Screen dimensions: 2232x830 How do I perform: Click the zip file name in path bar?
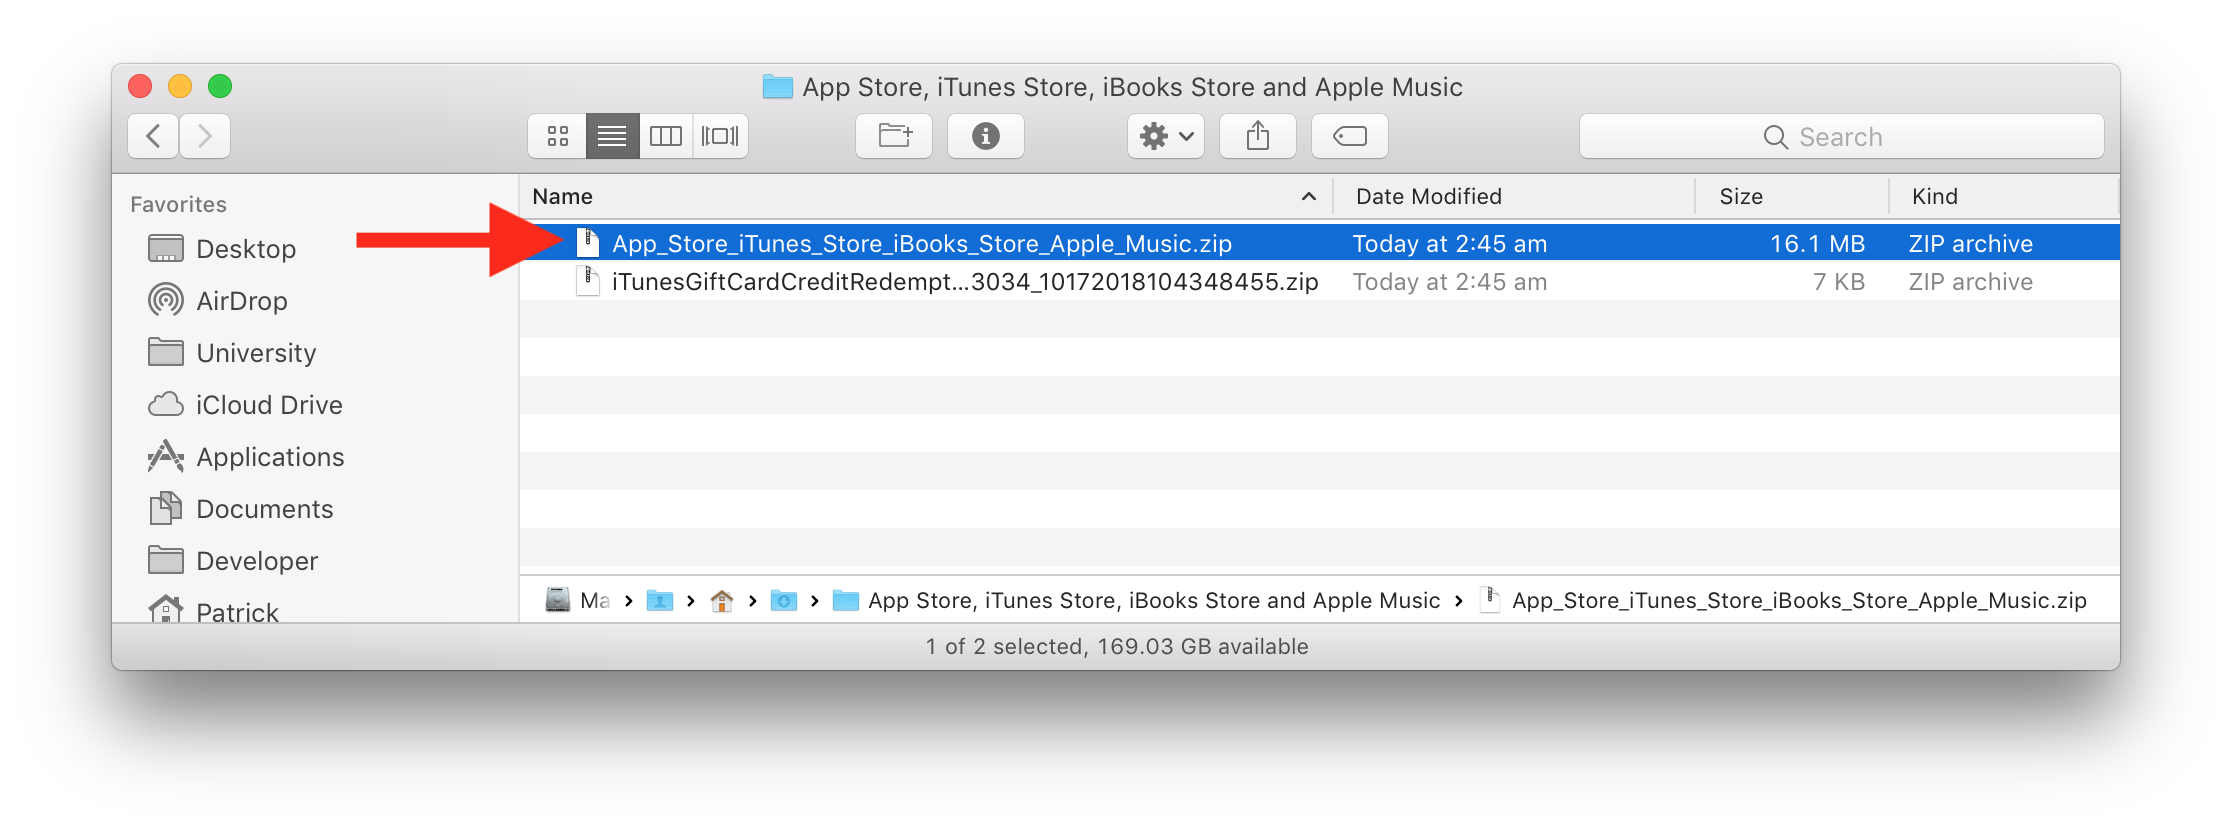pos(1799,600)
